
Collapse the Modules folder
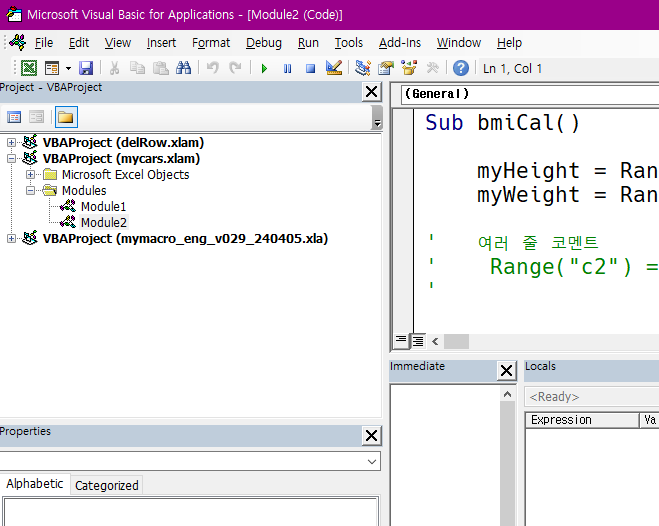coord(30,190)
